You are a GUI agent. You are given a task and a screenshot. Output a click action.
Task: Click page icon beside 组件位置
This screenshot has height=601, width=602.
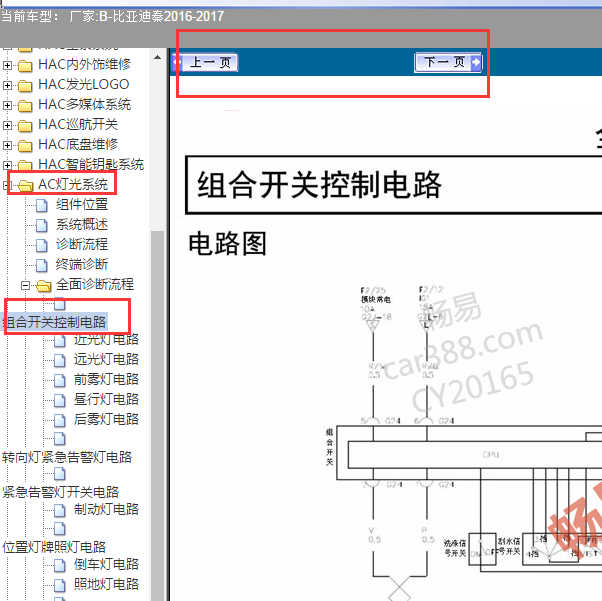tap(42, 205)
